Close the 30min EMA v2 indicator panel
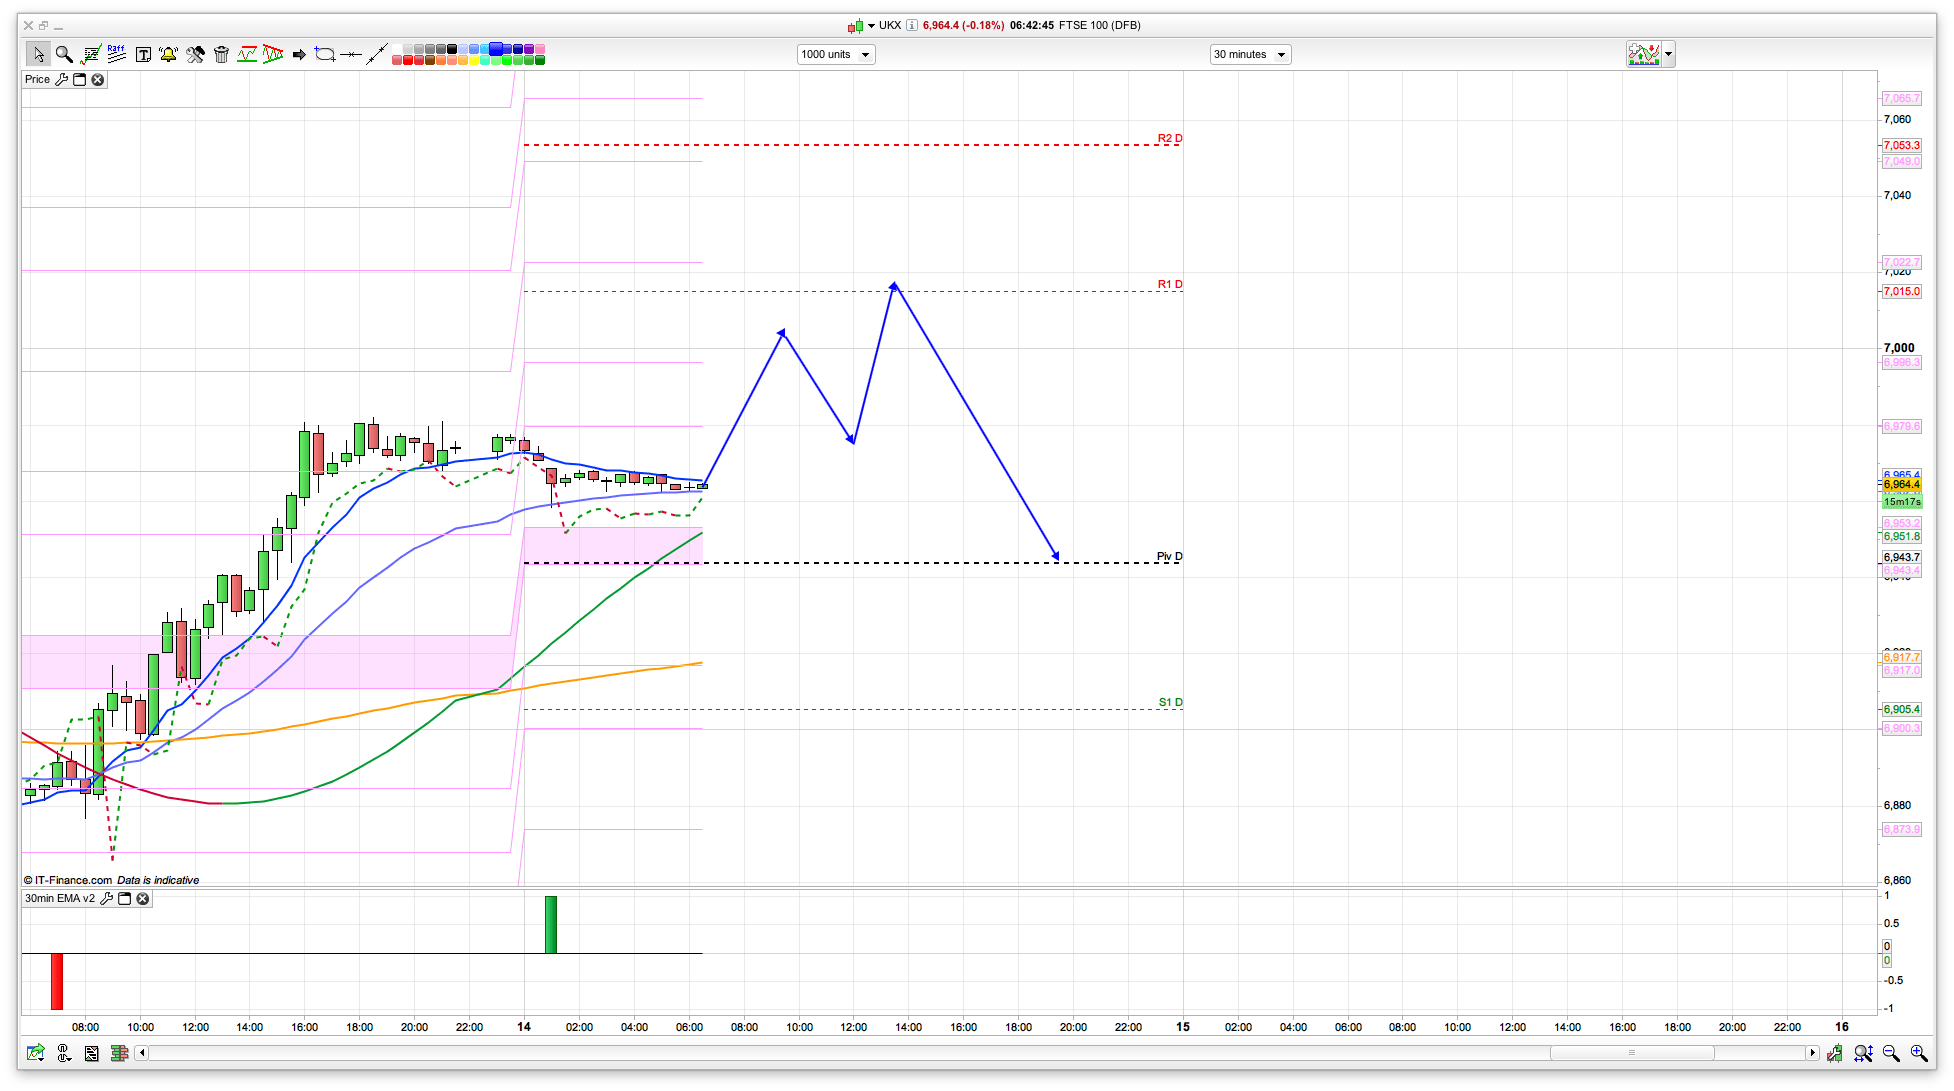 [x=143, y=898]
